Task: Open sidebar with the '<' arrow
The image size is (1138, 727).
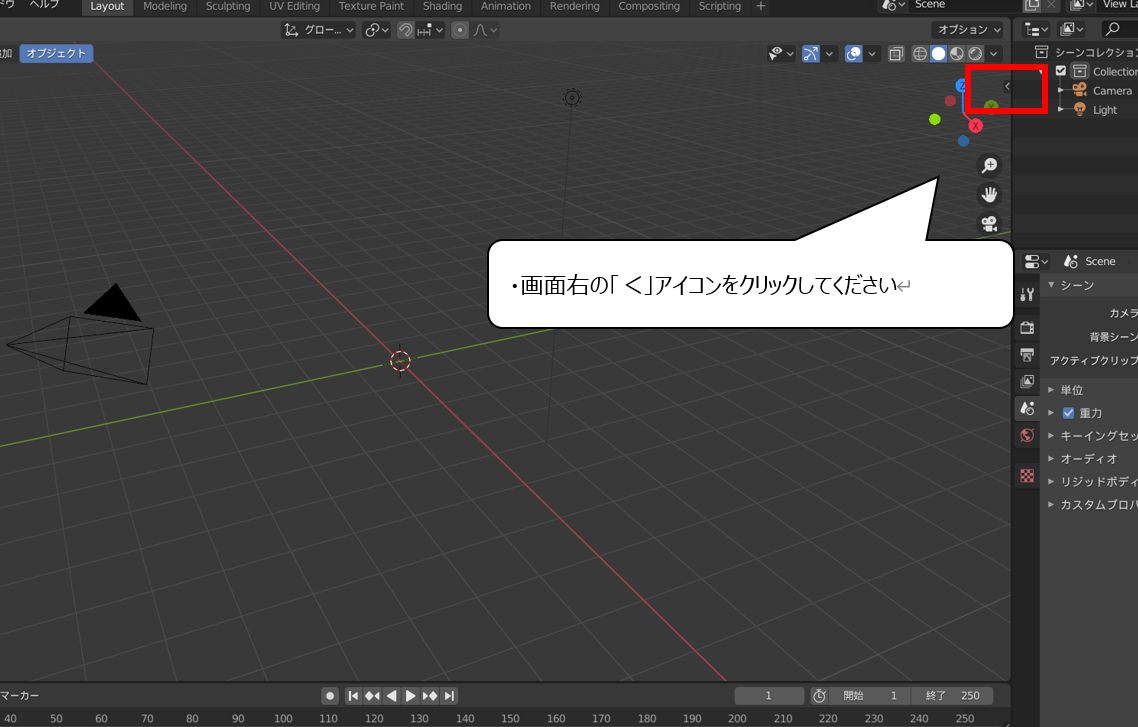Action: (1007, 86)
